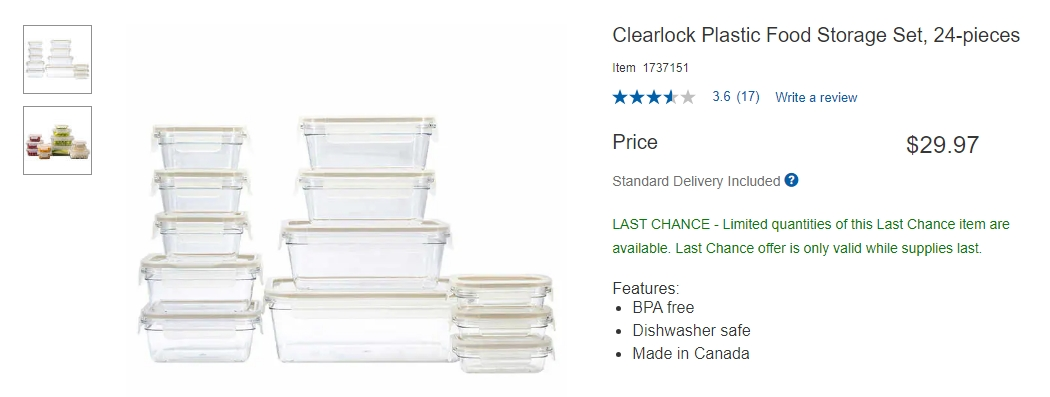
Task: Click the main product image of containers
Action: pyautogui.click(x=348, y=241)
